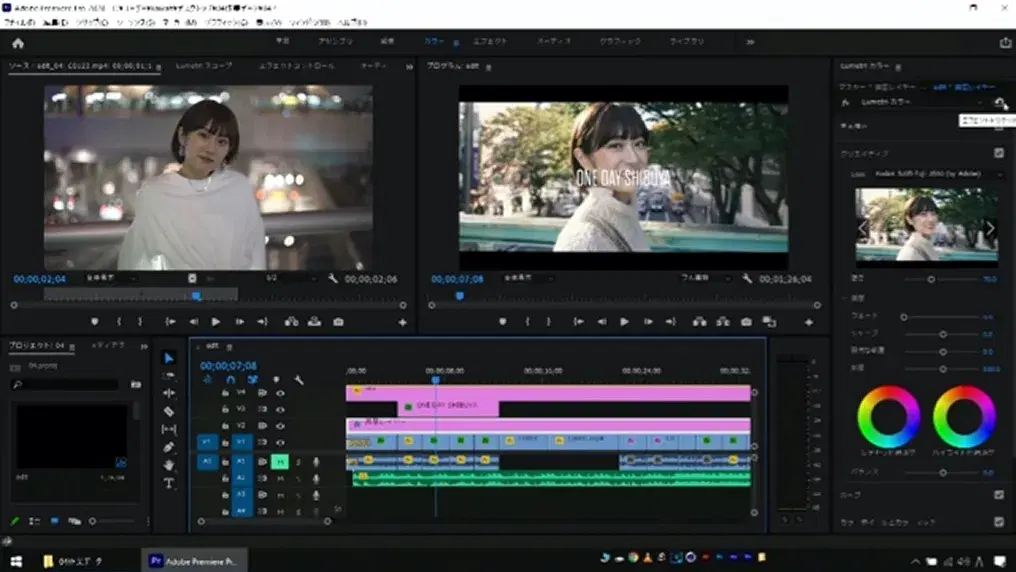Open the Effect Controls tab
The height and width of the screenshot is (572, 1016).
click(297, 66)
